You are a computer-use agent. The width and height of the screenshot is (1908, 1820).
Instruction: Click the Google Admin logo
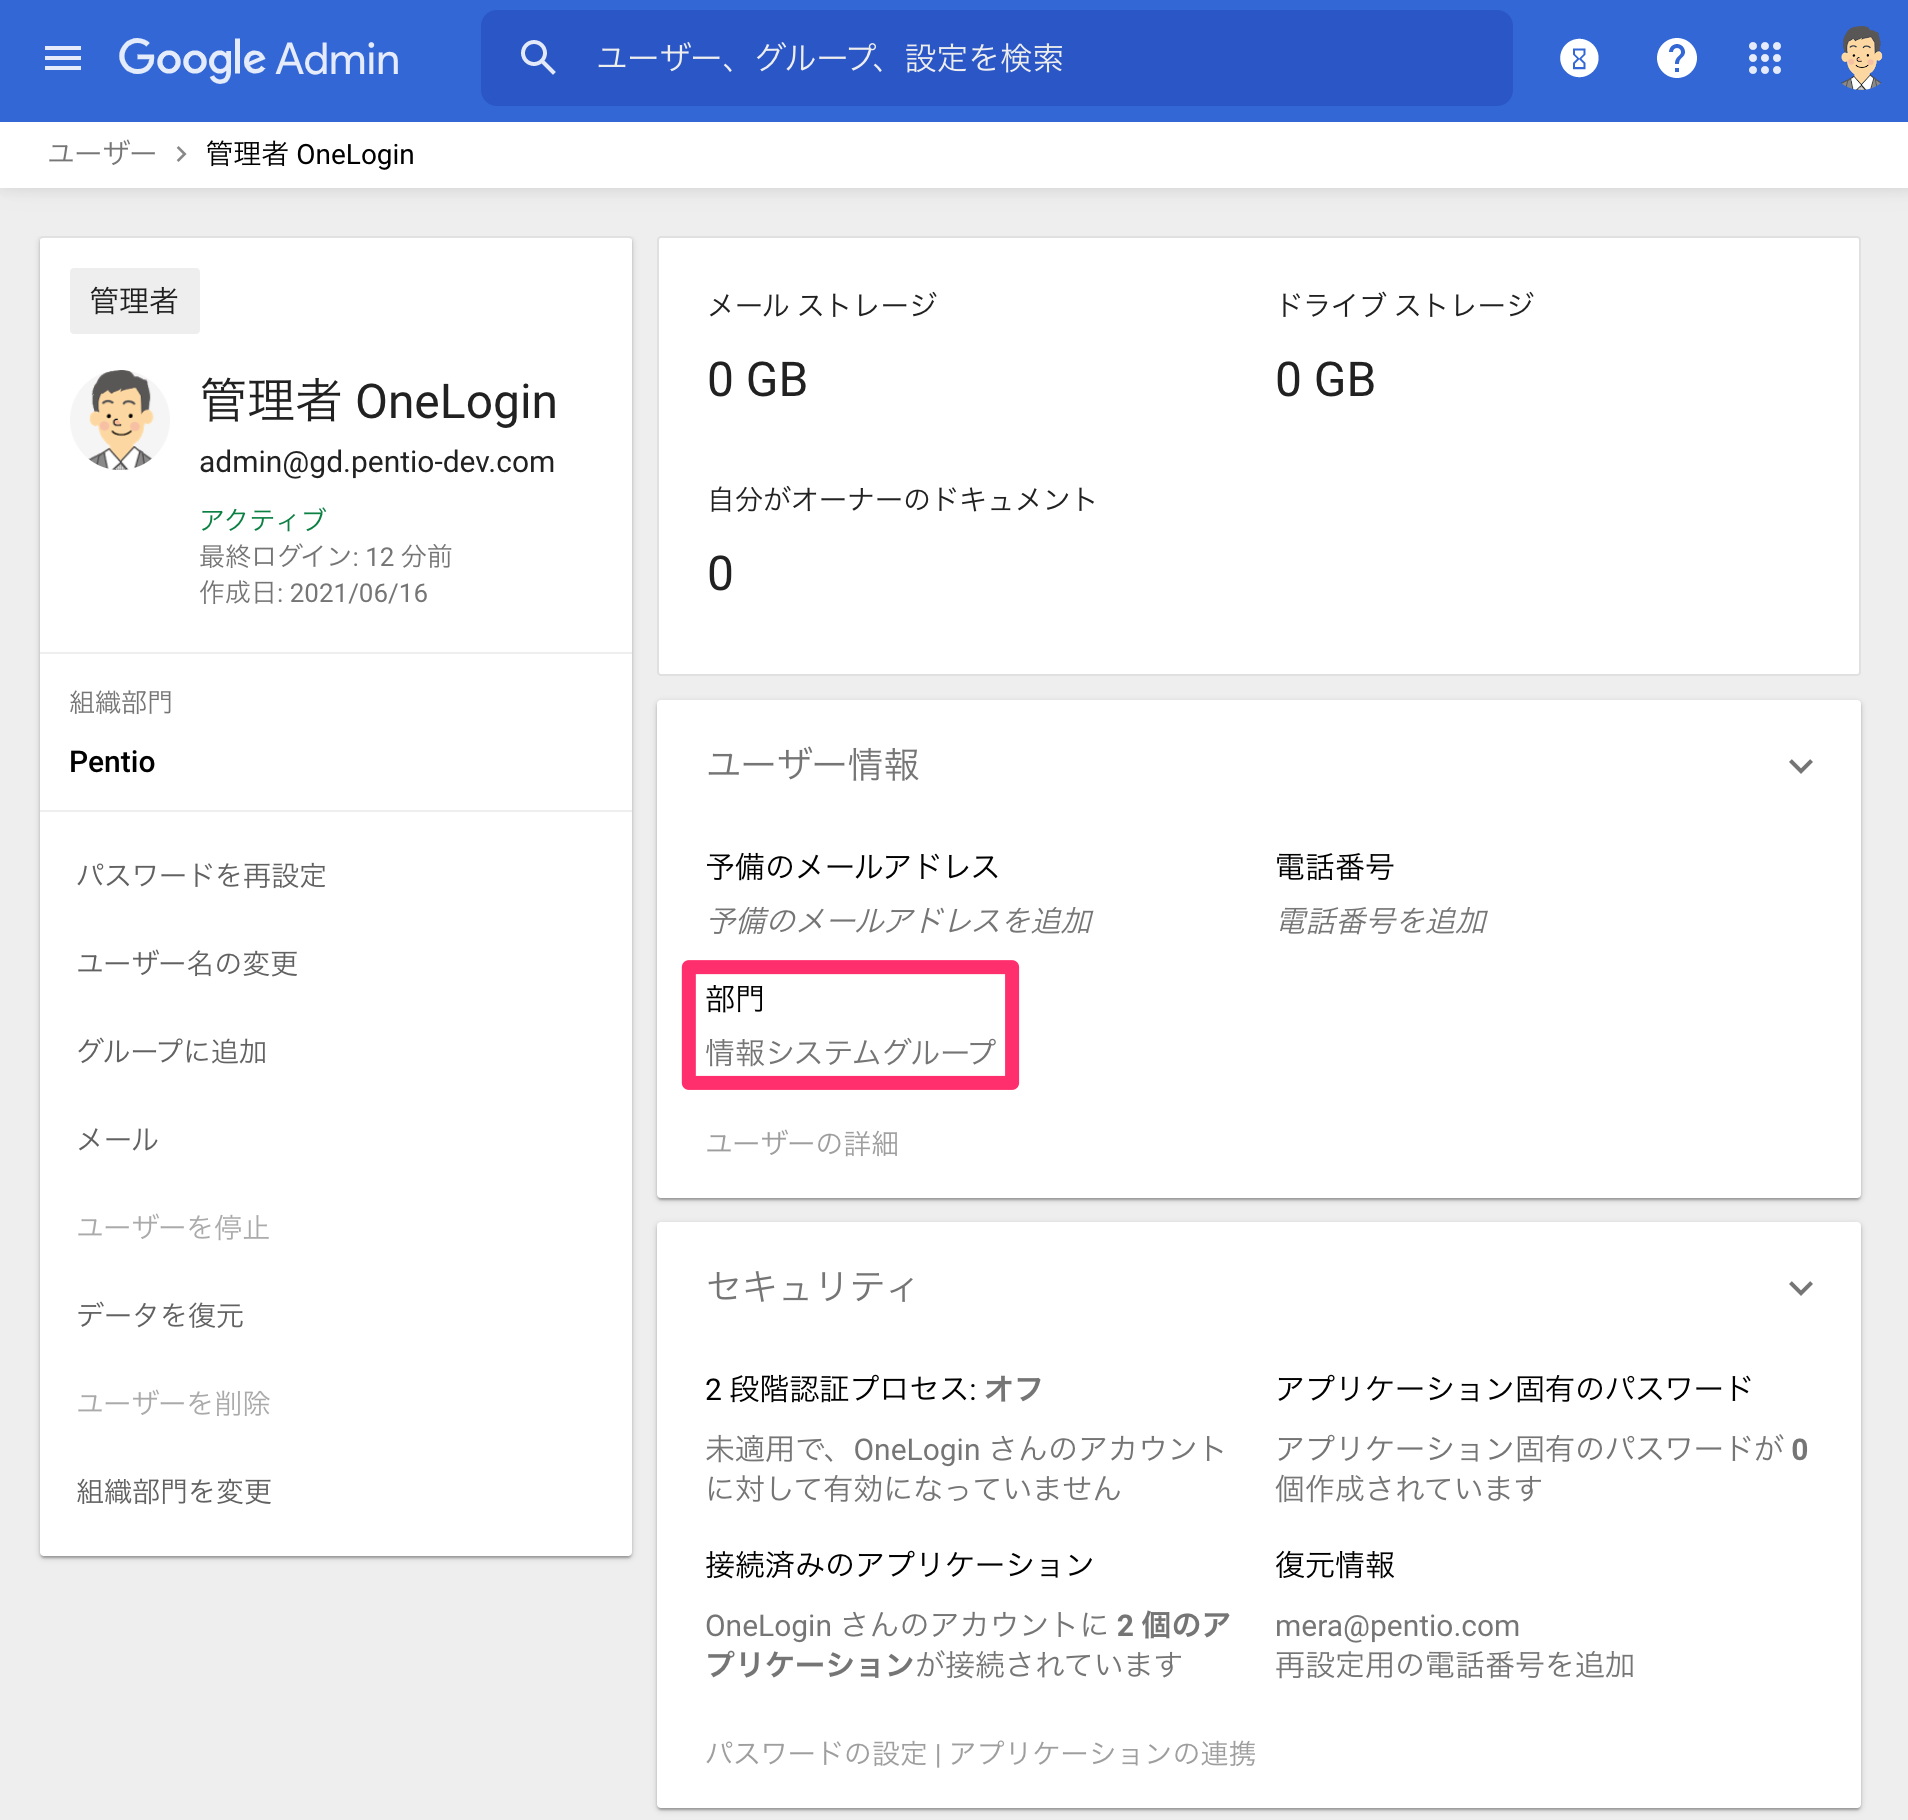pos(259,58)
